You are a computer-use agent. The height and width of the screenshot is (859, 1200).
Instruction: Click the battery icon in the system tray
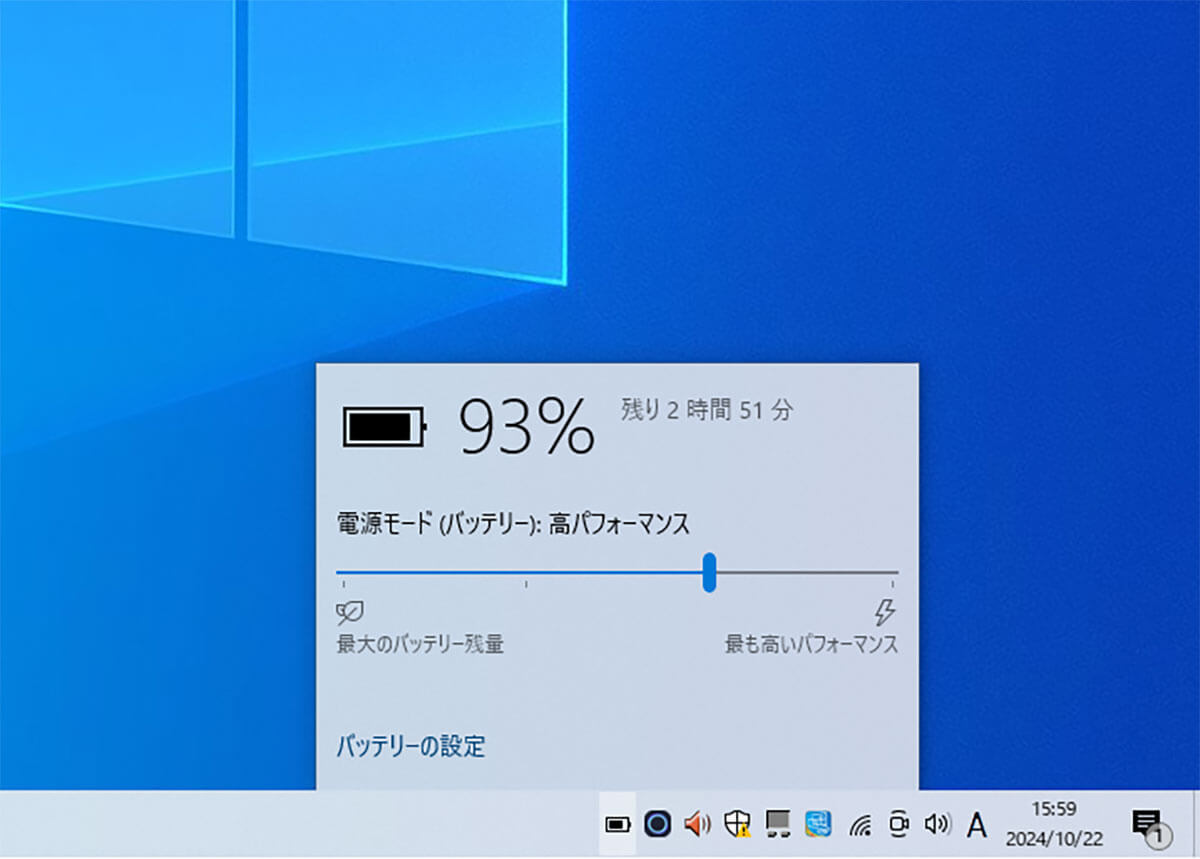tap(618, 824)
